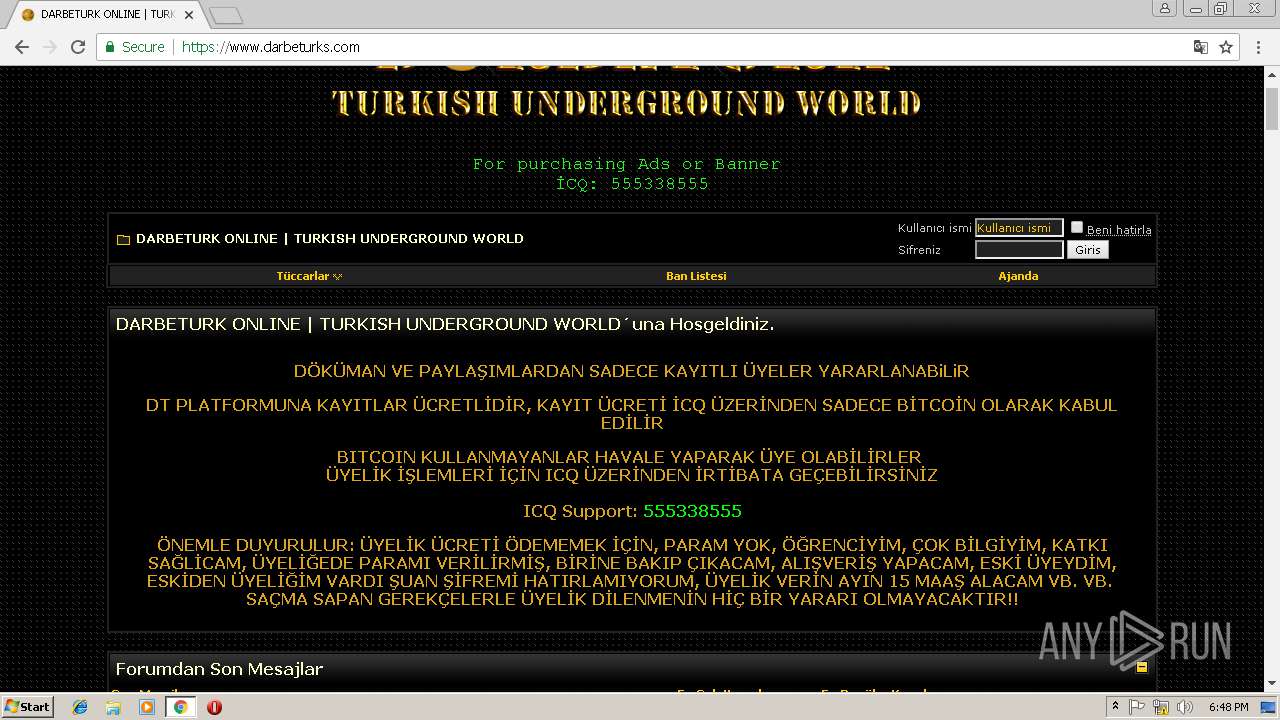Open the network tray icon
1280x720 pixels.
[x=1161, y=707]
